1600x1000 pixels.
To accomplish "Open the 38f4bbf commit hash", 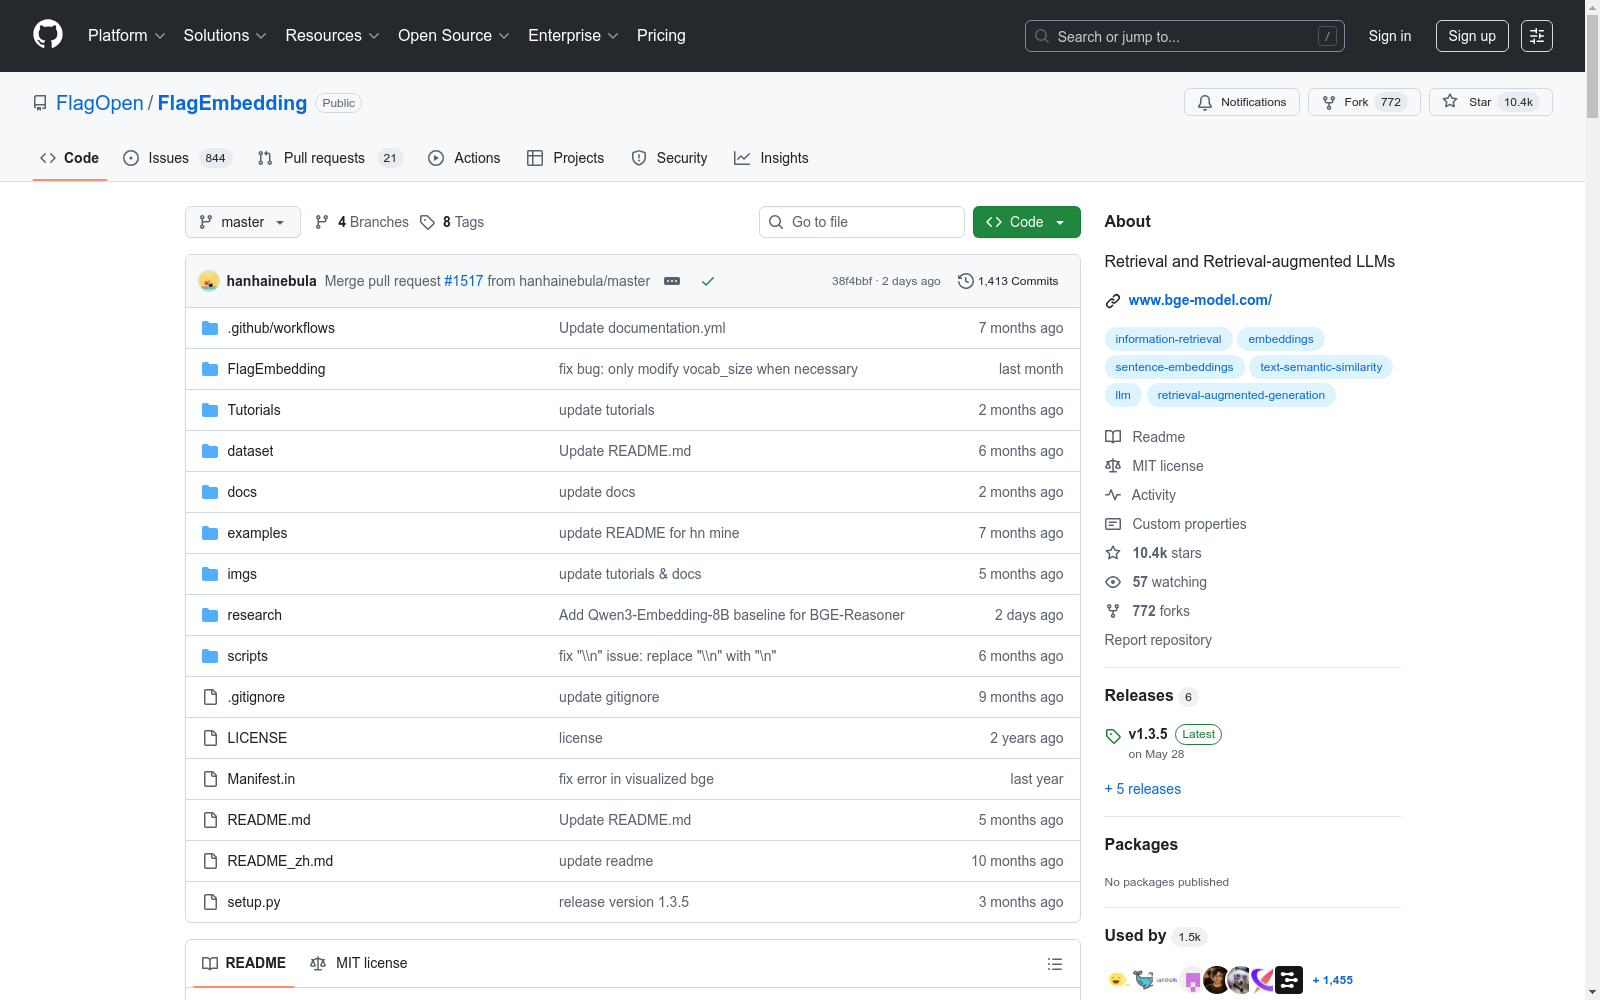I will coord(852,281).
